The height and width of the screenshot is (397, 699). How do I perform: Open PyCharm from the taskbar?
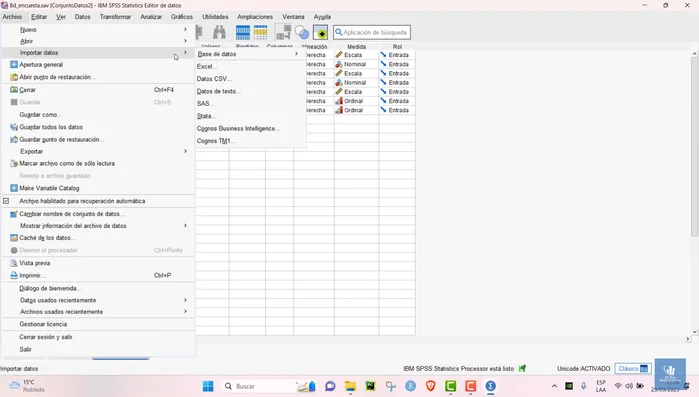coord(370,386)
